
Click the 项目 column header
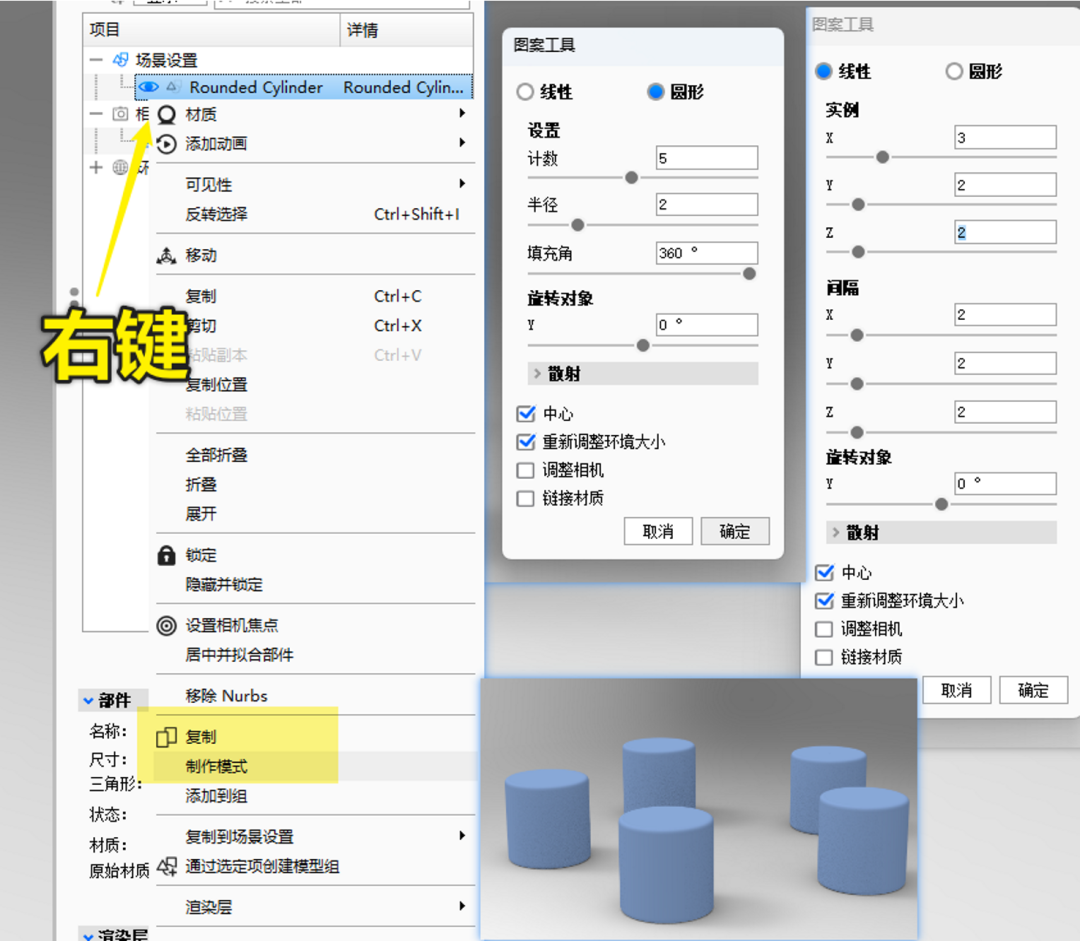pyautogui.click(x=211, y=30)
